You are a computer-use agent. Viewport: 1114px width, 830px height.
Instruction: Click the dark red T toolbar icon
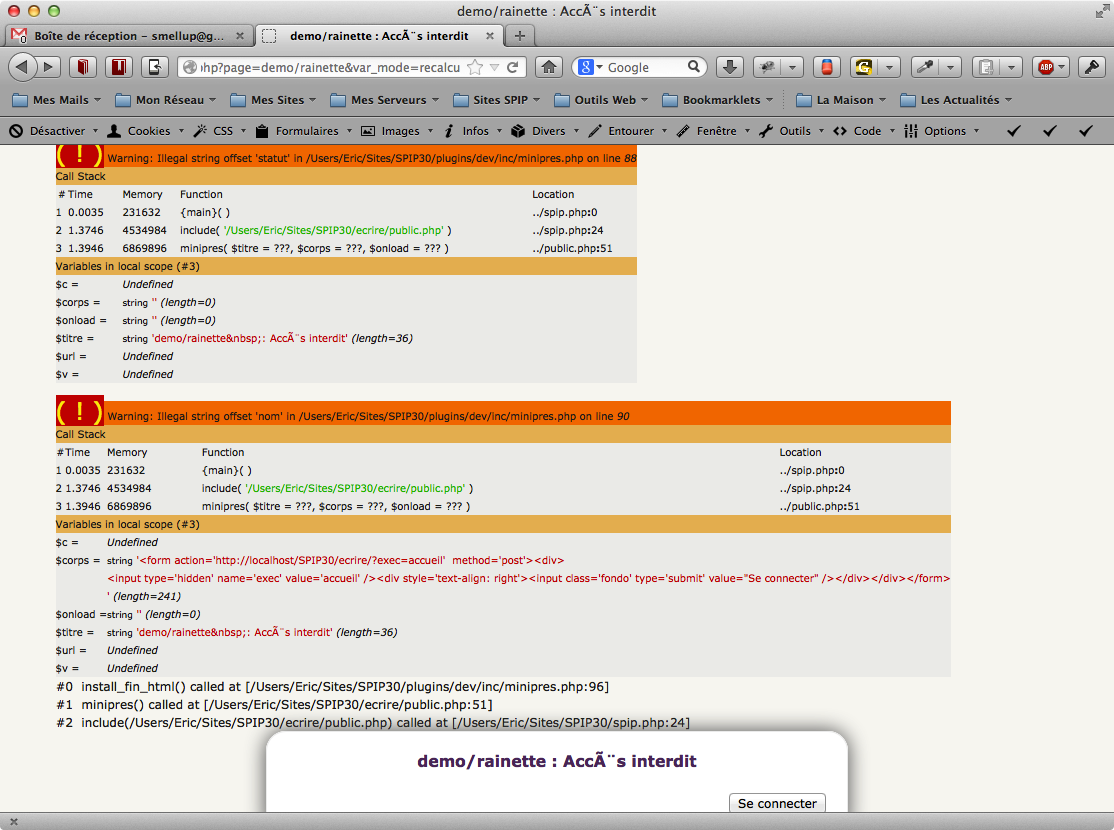click(x=119, y=67)
